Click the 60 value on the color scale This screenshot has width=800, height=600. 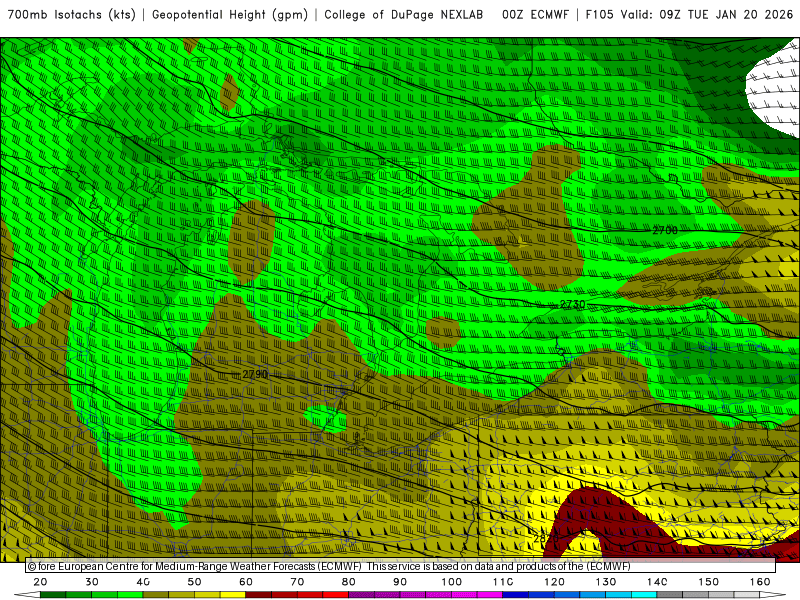click(246, 582)
